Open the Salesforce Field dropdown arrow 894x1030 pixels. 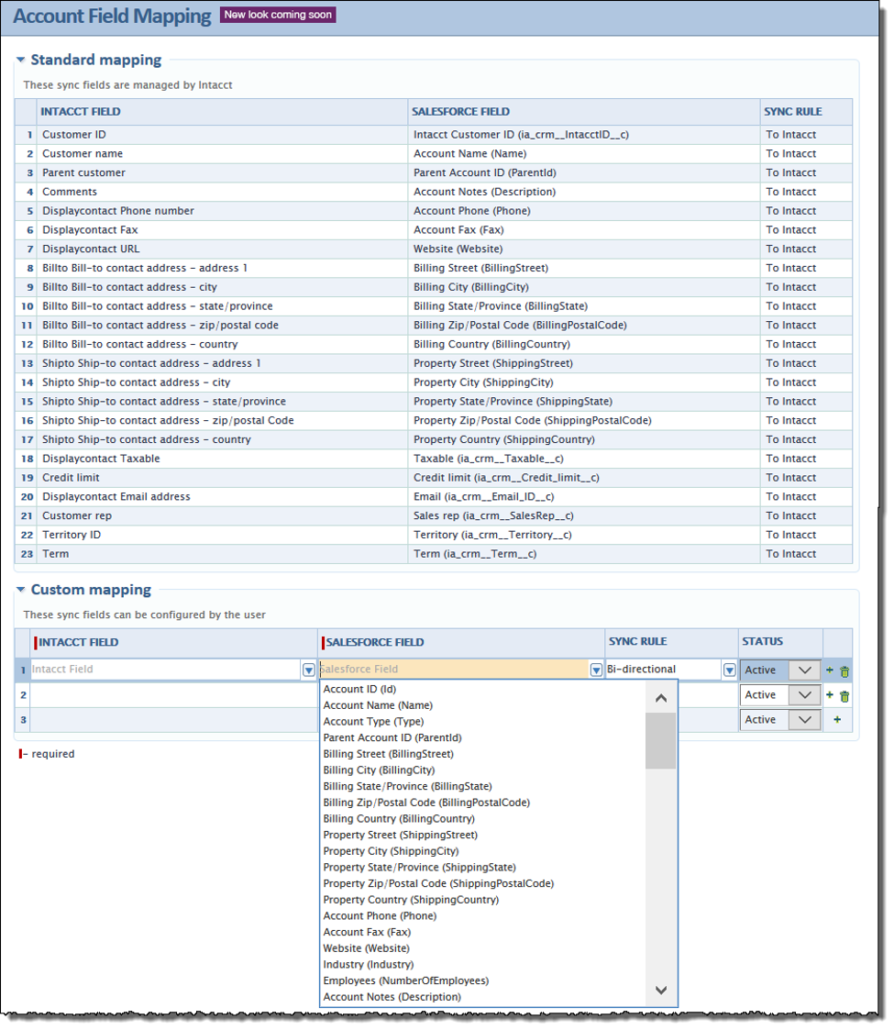596,670
